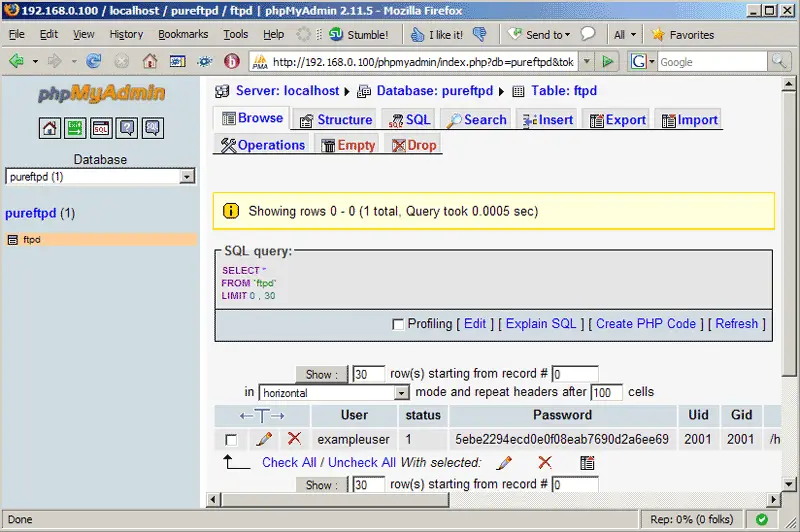The image size is (800, 532).
Task: Click the green Go arrow beside the address bar
Action: (607, 62)
